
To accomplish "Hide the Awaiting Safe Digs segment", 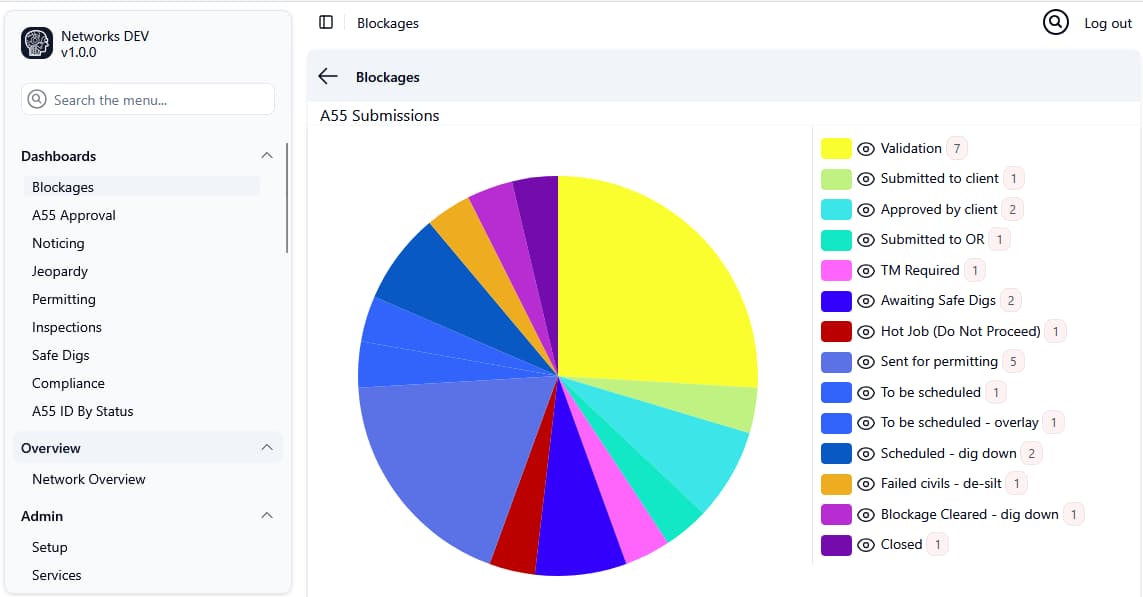I will 864,300.
